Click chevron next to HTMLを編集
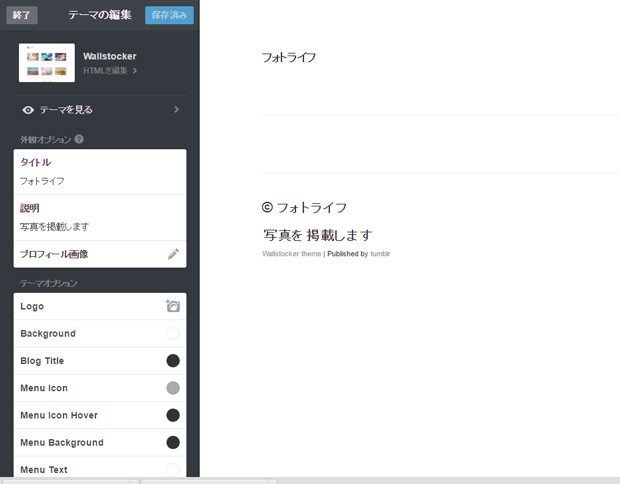 (135, 70)
